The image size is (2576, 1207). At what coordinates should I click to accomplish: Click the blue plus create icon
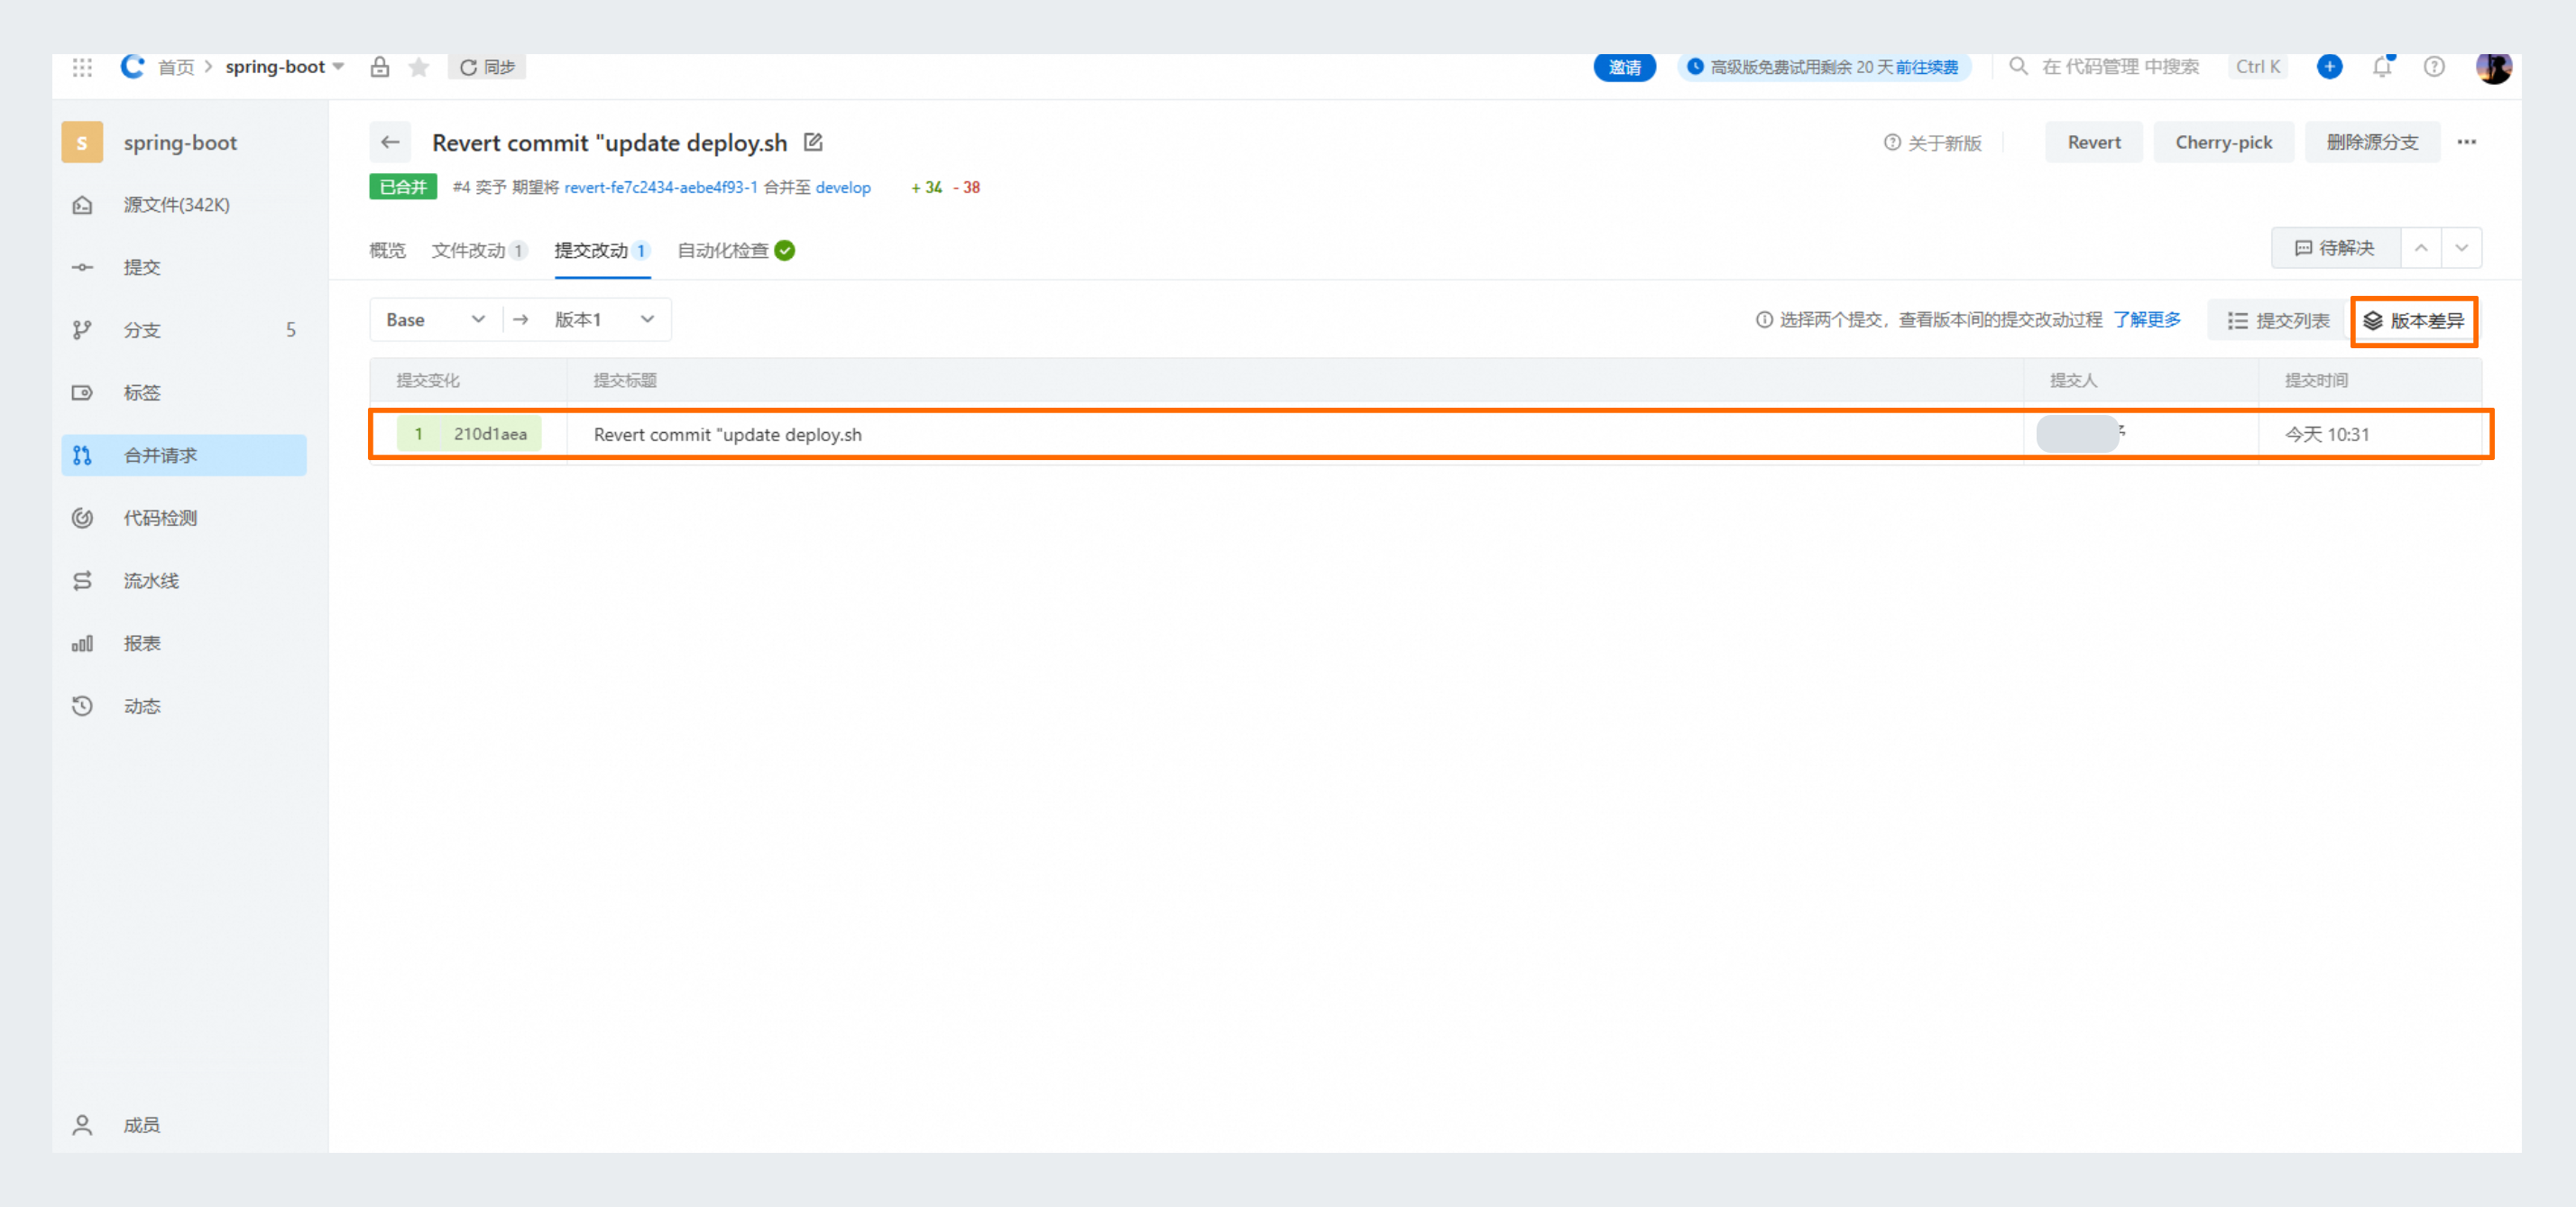click(2329, 67)
